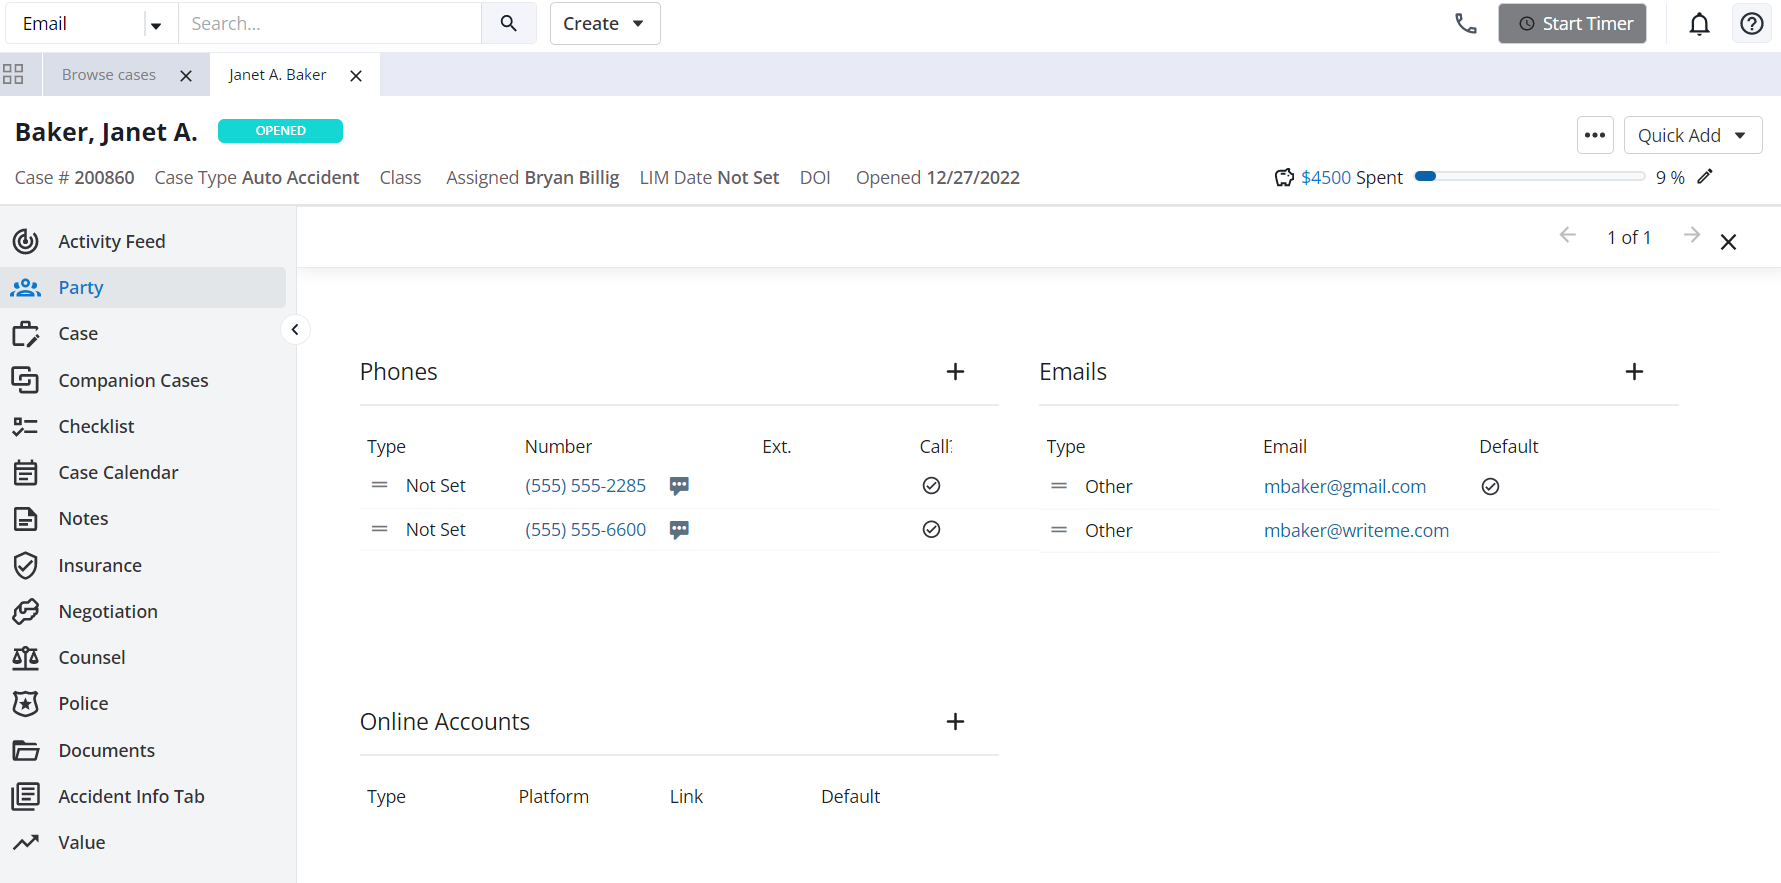The image size is (1781, 883).
Task: Open Accident Info Tab in sidebar
Action: (144, 796)
